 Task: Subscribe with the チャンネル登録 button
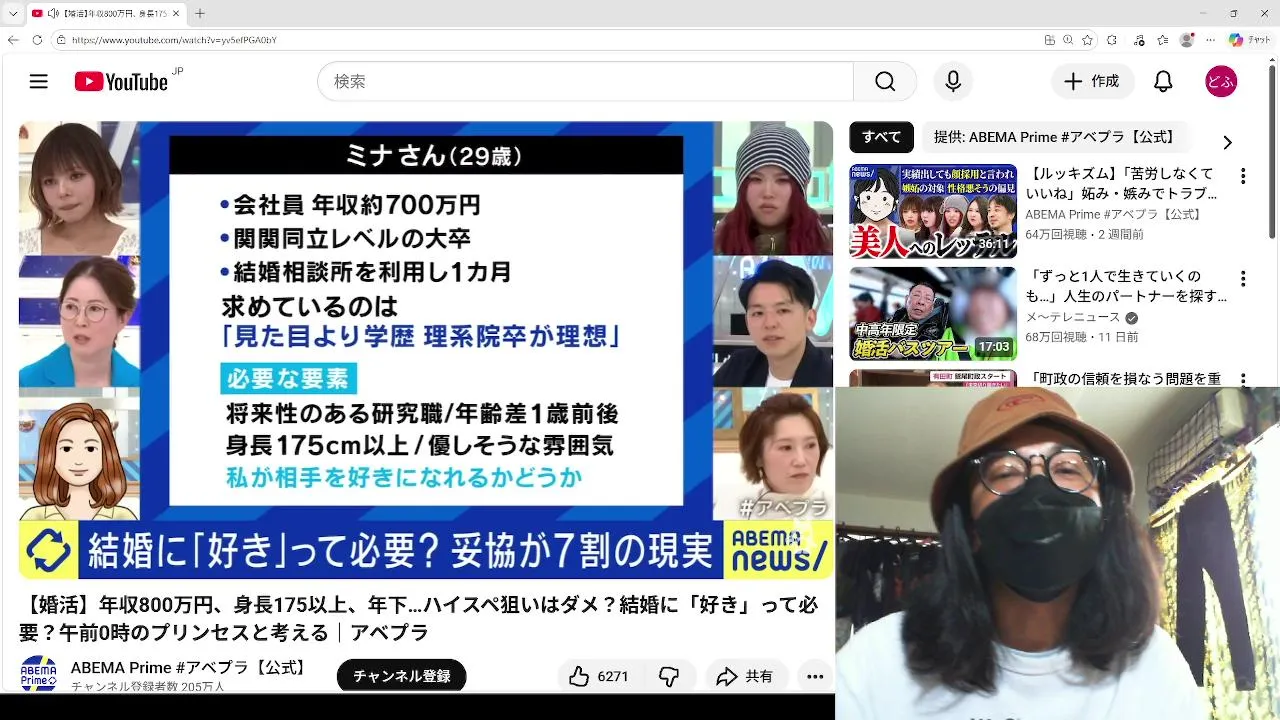(x=402, y=676)
